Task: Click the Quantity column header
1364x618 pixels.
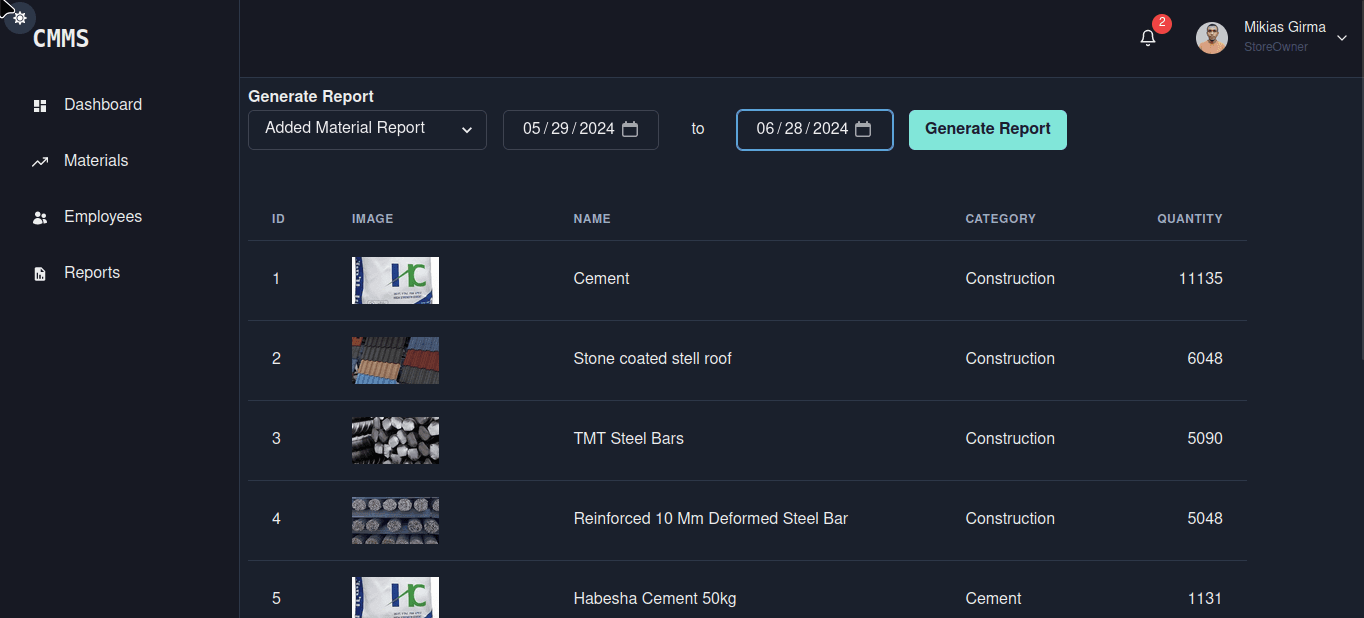Action: [1189, 218]
